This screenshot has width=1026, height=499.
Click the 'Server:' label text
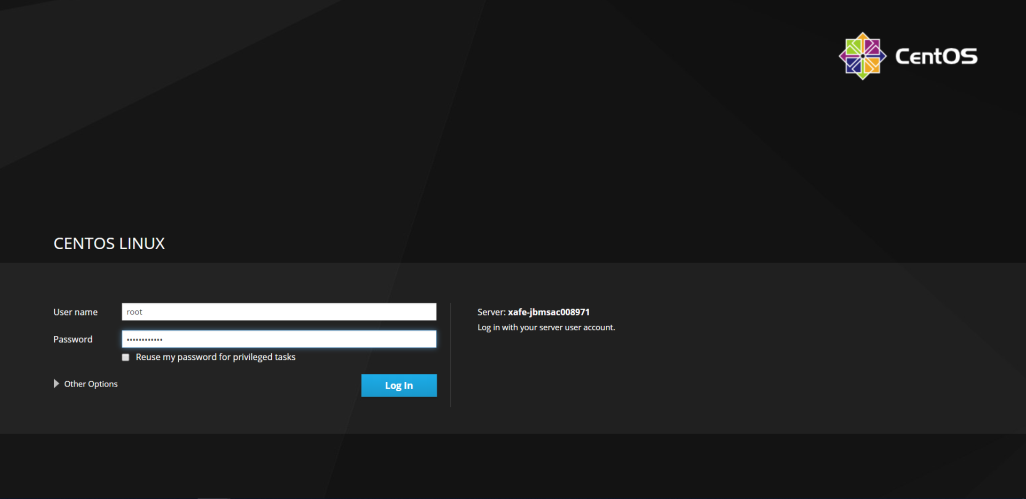(x=491, y=312)
